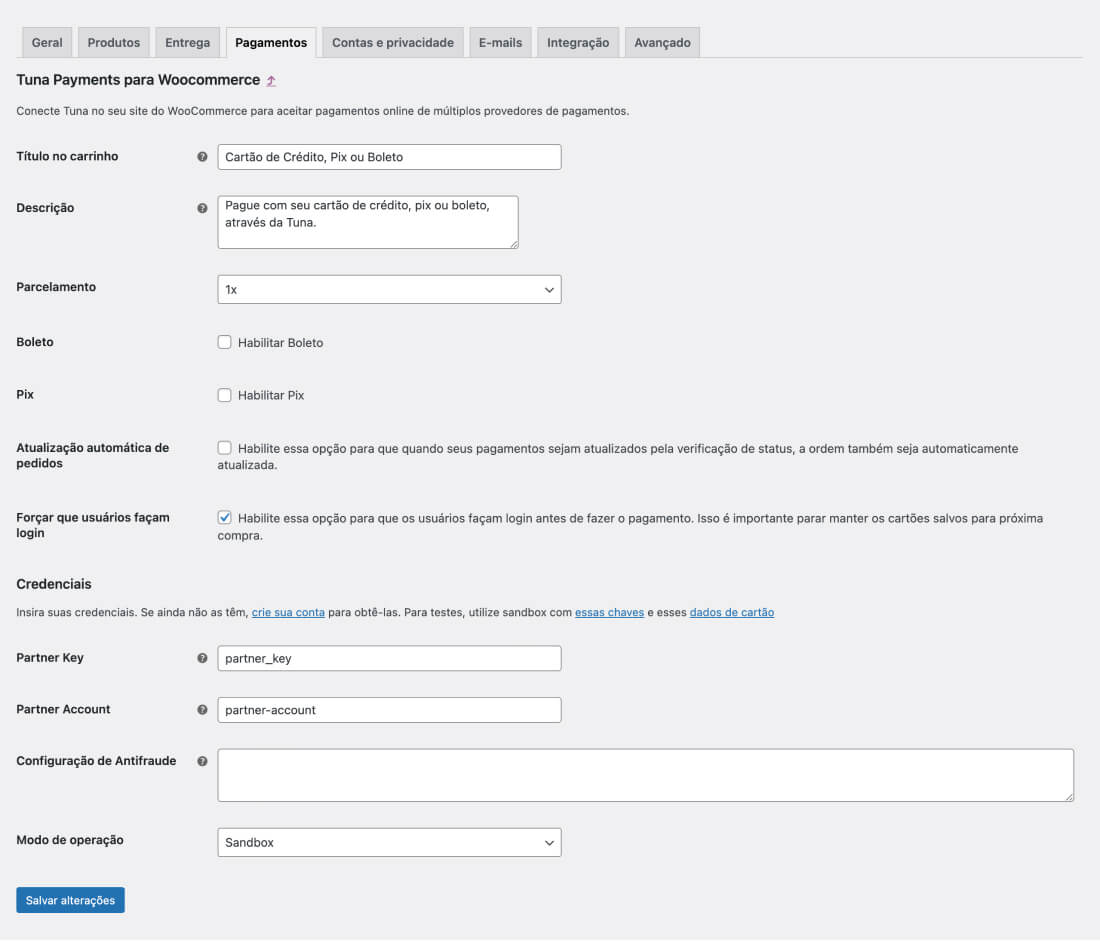The width and height of the screenshot is (1100, 941).
Task: Open the Integração tab
Action: (578, 43)
